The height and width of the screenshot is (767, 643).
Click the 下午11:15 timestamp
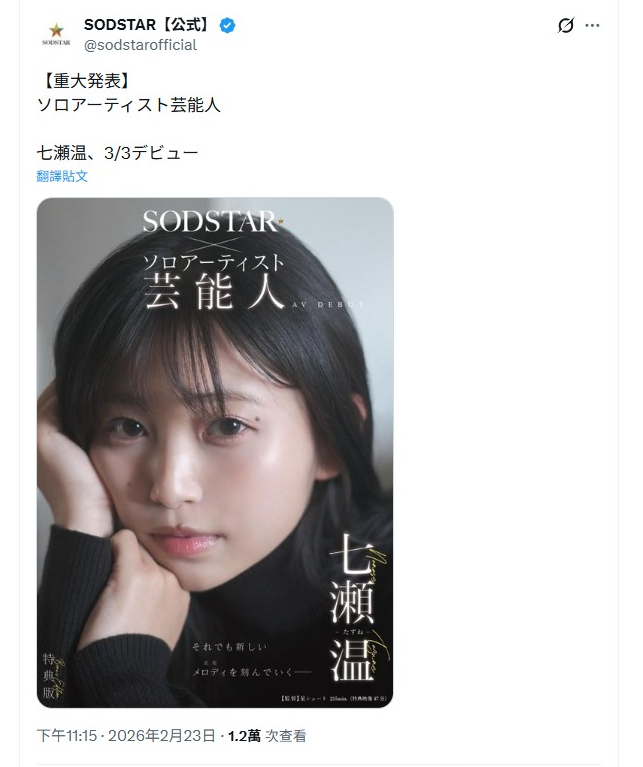pyautogui.click(x=67, y=736)
